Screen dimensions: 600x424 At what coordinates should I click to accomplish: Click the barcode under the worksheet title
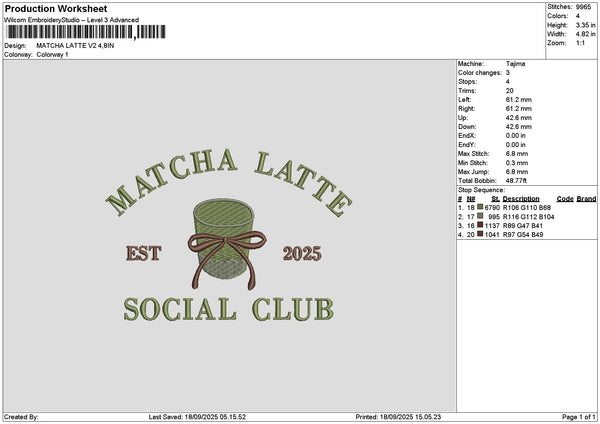86,32
